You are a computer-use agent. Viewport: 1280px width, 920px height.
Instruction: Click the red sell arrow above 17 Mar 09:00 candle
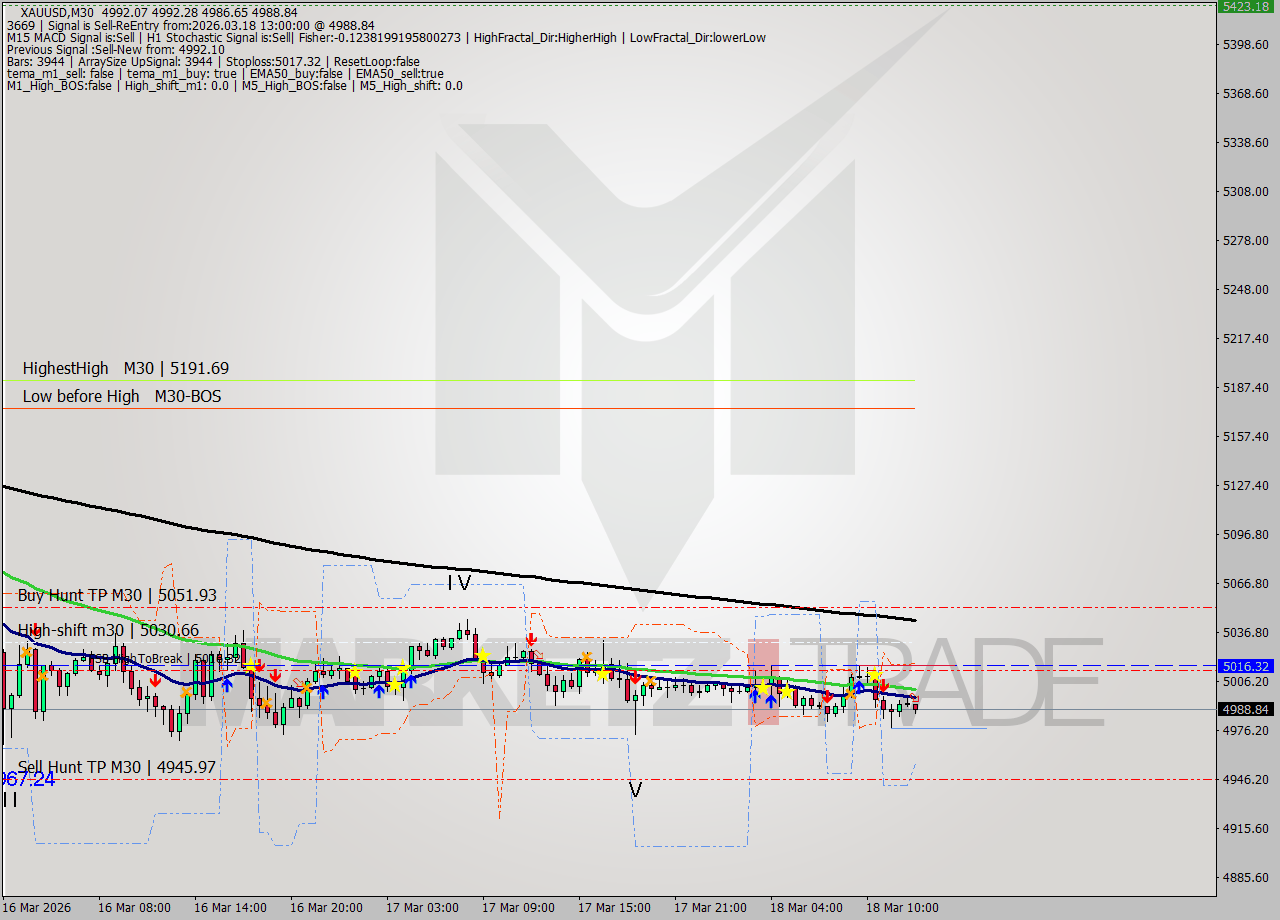coord(531,638)
